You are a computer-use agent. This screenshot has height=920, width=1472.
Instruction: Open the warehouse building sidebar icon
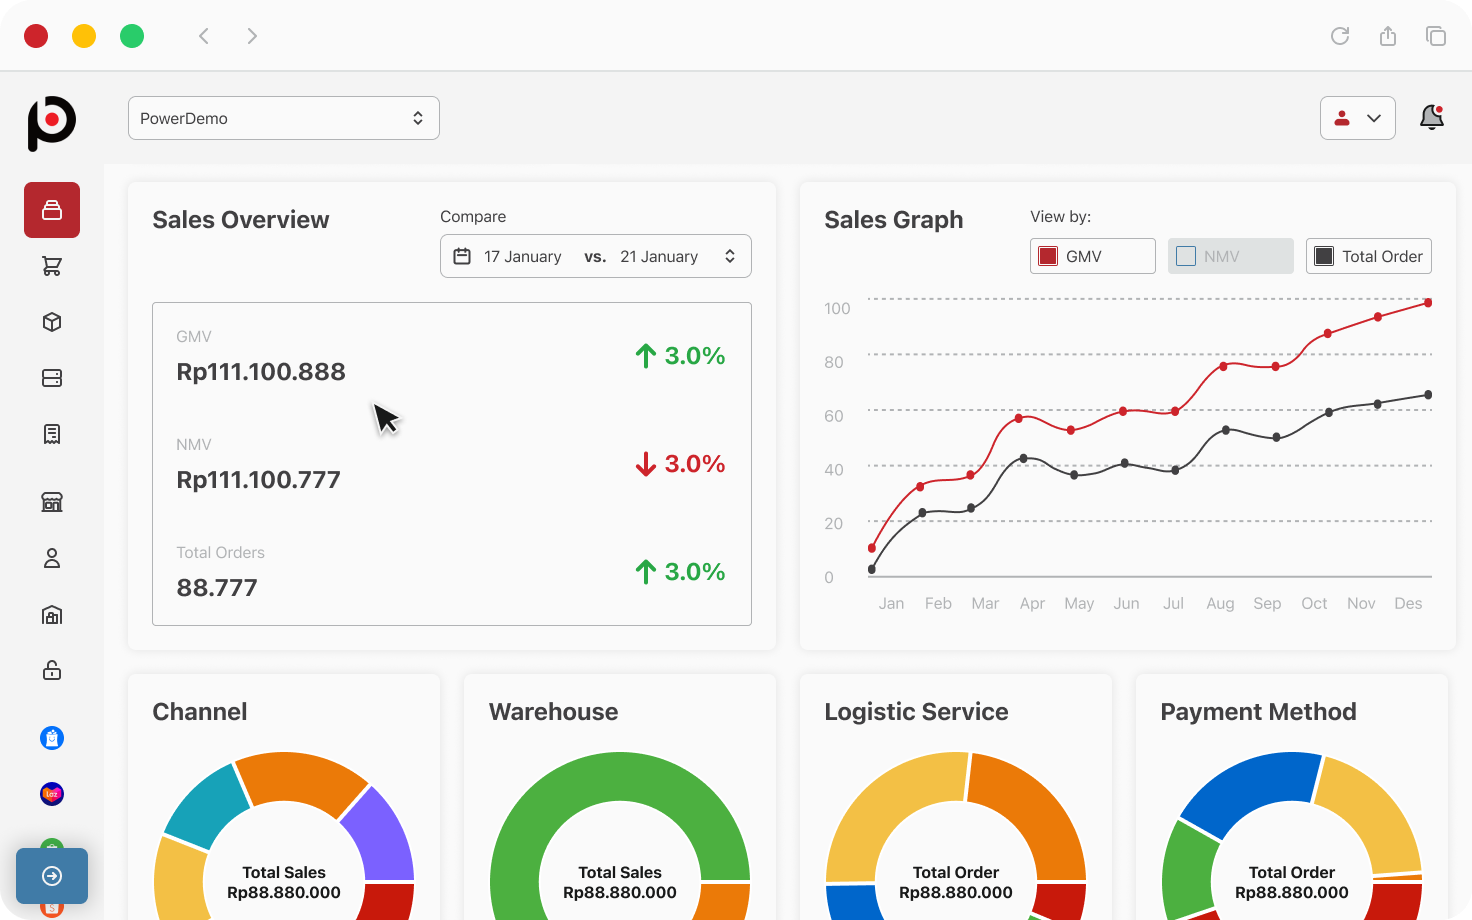[52, 614]
